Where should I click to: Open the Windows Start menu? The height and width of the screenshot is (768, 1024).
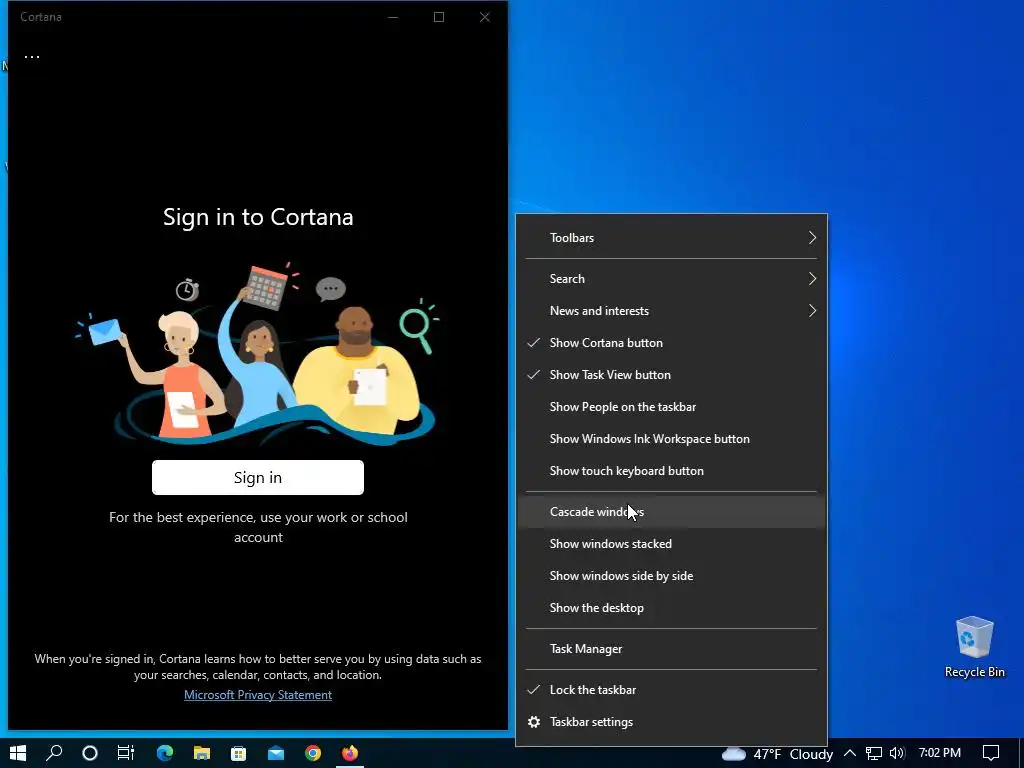coord(18,753)
